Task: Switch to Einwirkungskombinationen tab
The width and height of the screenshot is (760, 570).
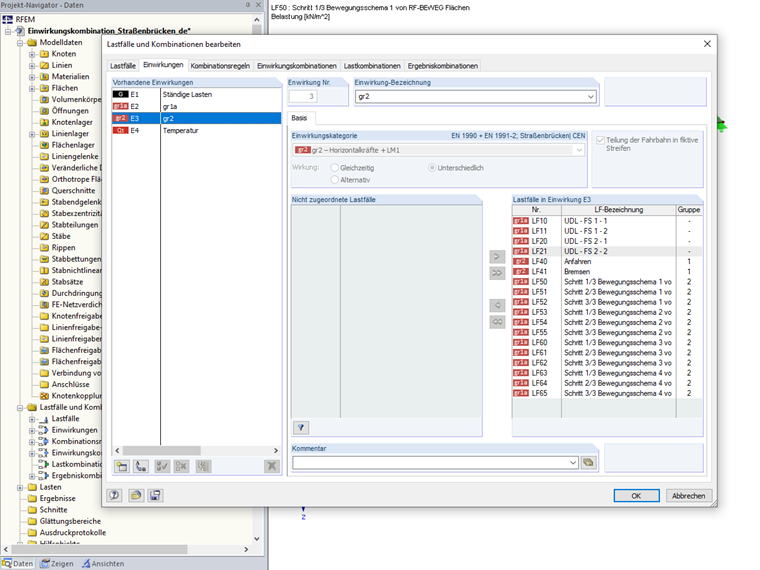Action: (297, 66)
